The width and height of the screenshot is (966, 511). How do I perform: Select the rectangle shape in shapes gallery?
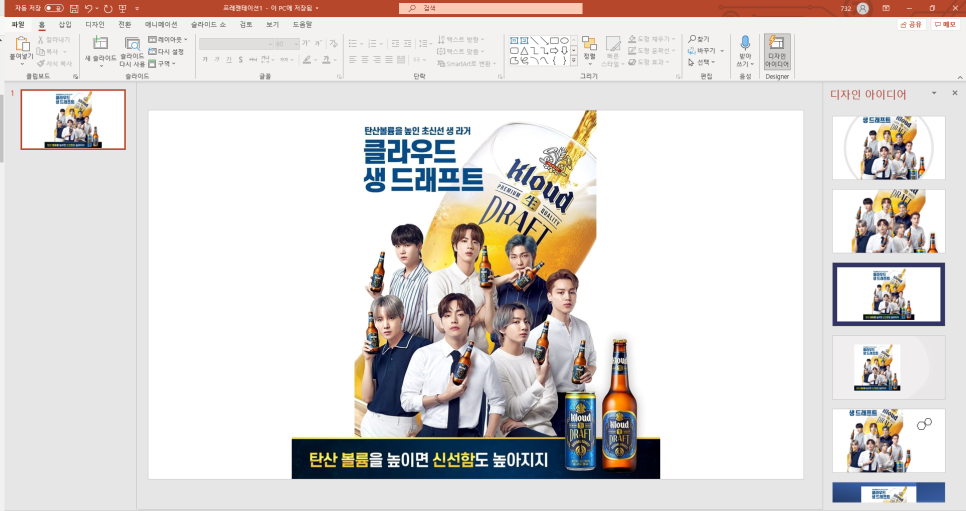point(554,41)
